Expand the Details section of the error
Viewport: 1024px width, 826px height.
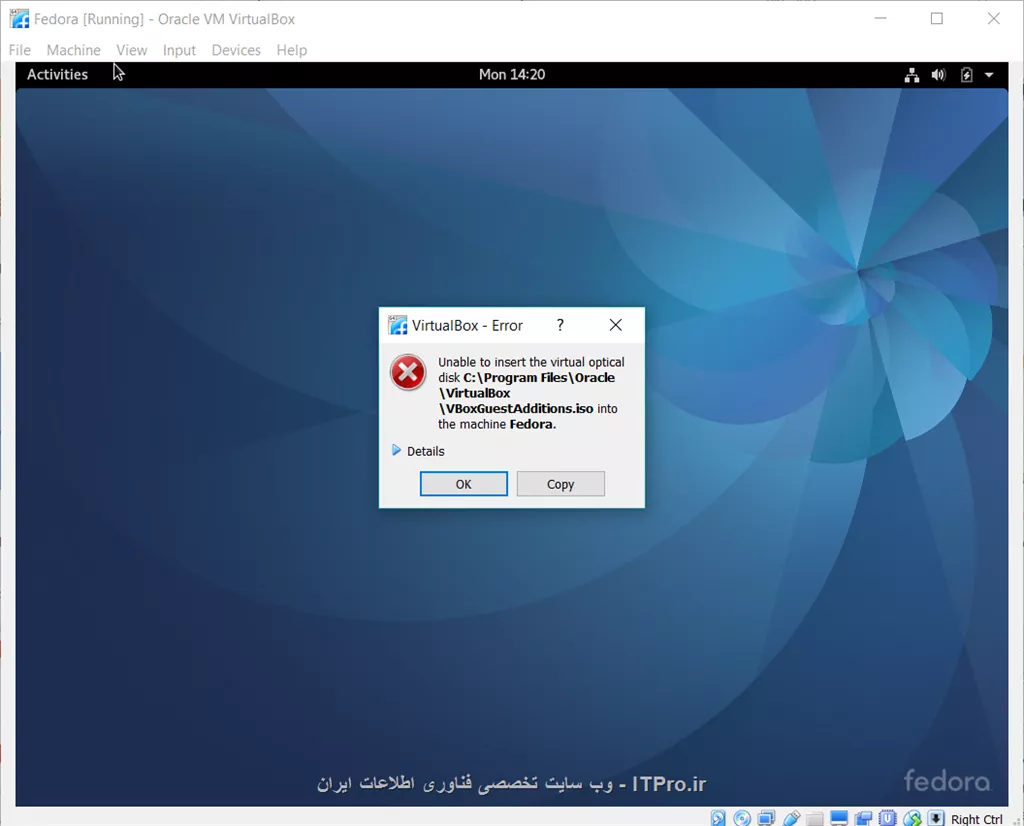[x=418, y=451]
